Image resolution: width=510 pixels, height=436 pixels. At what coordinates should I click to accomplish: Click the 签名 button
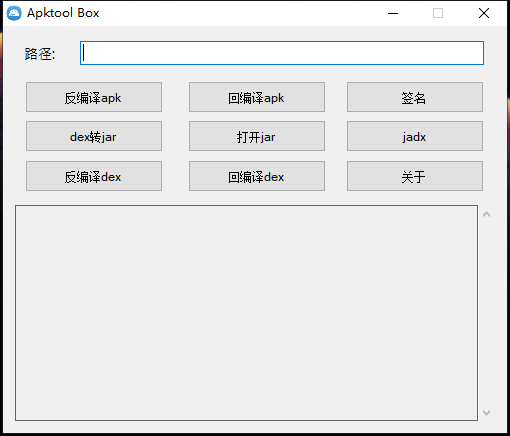(x=415, y=97)
